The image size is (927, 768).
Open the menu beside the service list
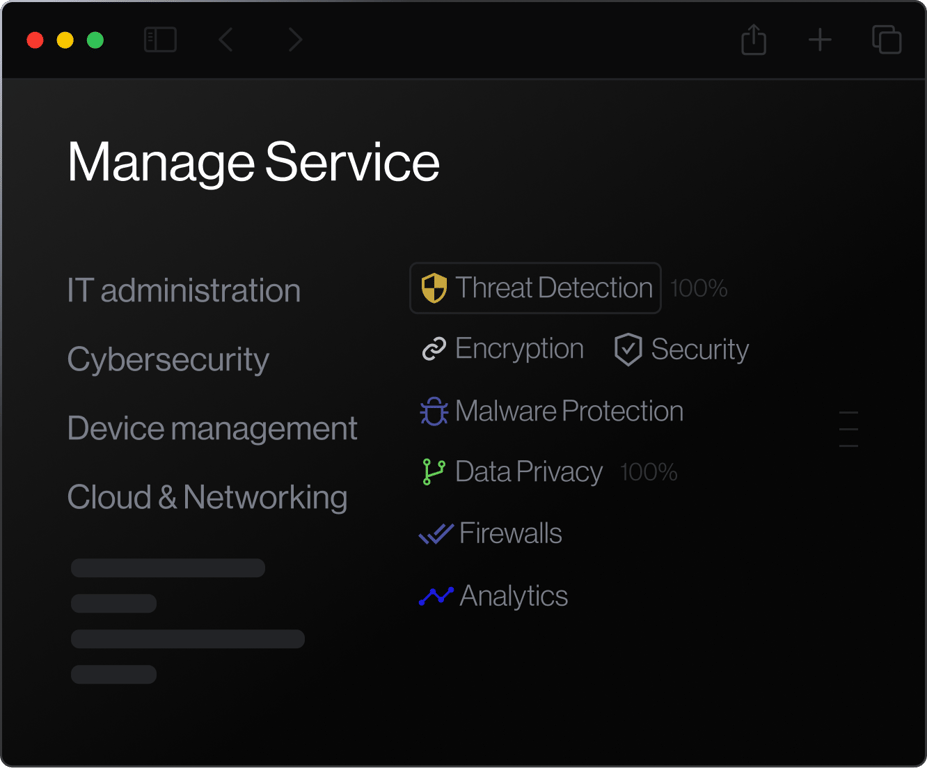pyautogui.click(x=848, y=428)
